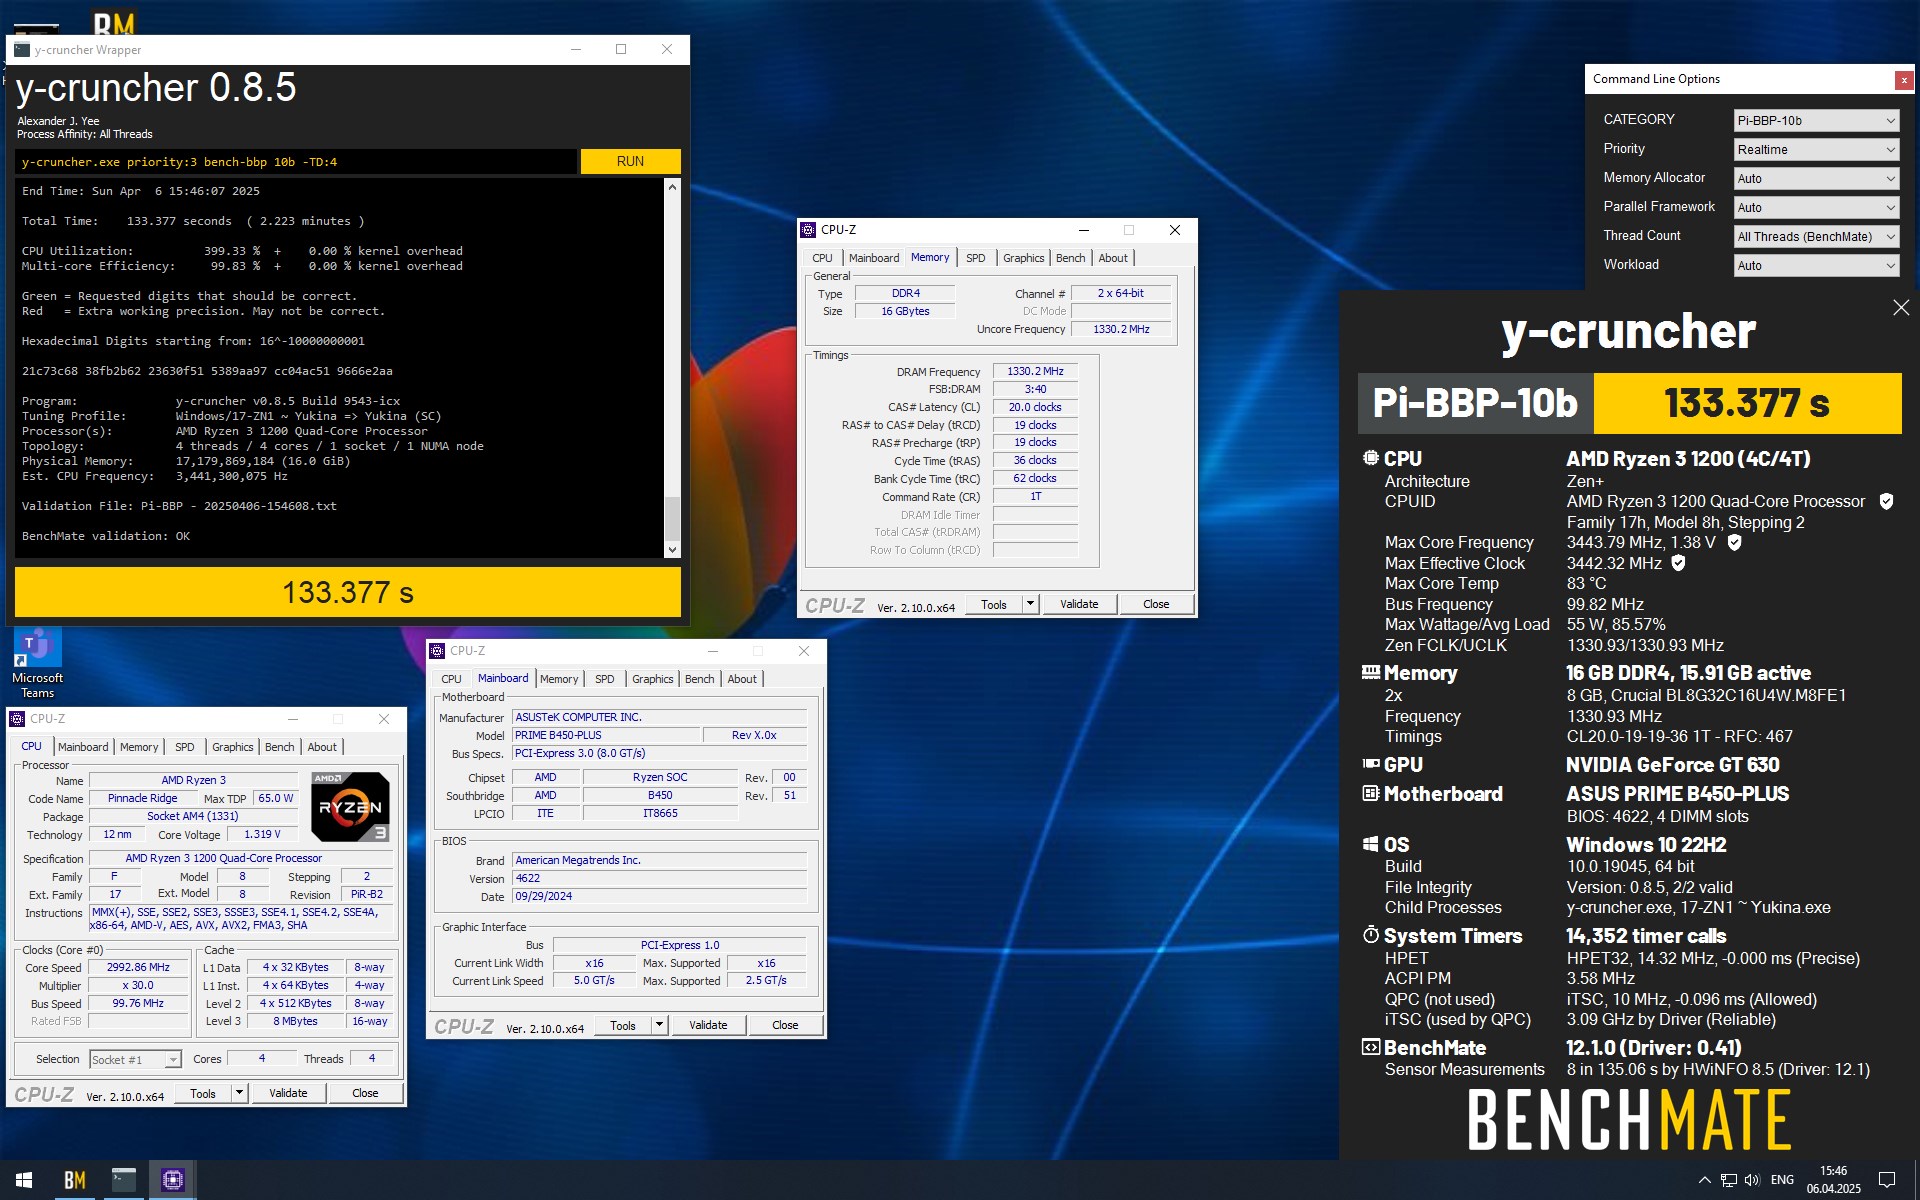This screenshot has width=1920, height=1200.
Task: Click shield icon next to Max Core Frequency
Action: click(x=1734, y=542)
